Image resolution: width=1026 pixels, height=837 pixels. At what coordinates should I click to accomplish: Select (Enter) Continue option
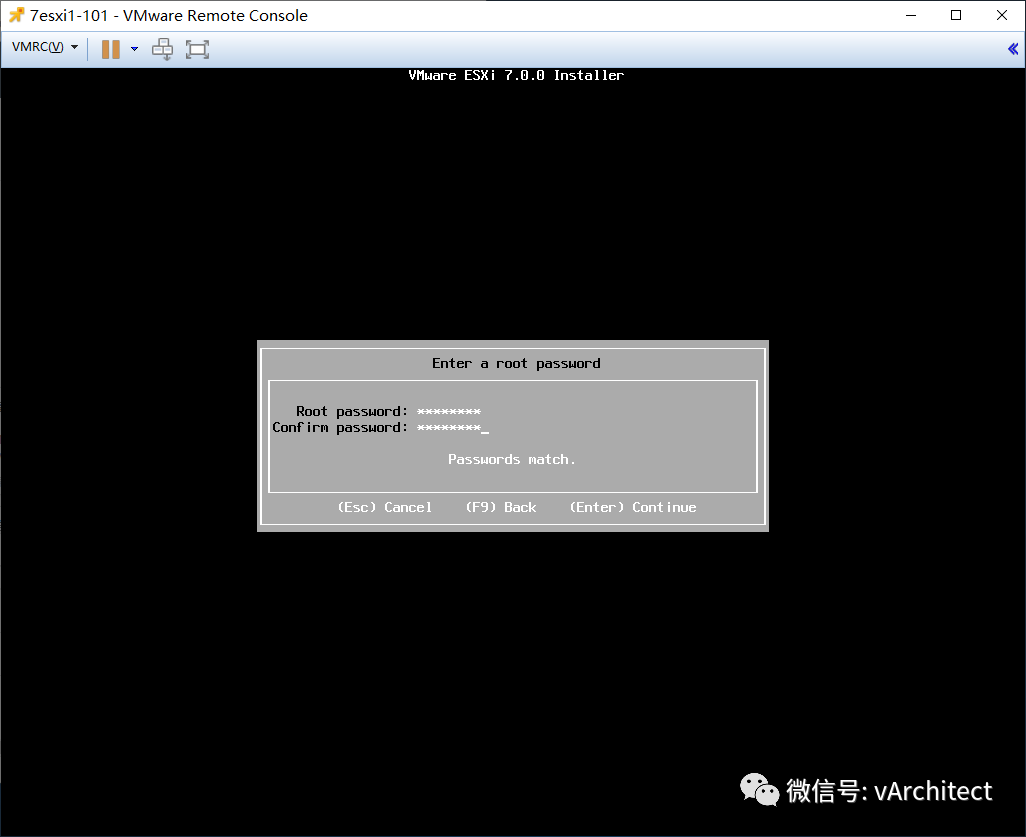point(633,507)
